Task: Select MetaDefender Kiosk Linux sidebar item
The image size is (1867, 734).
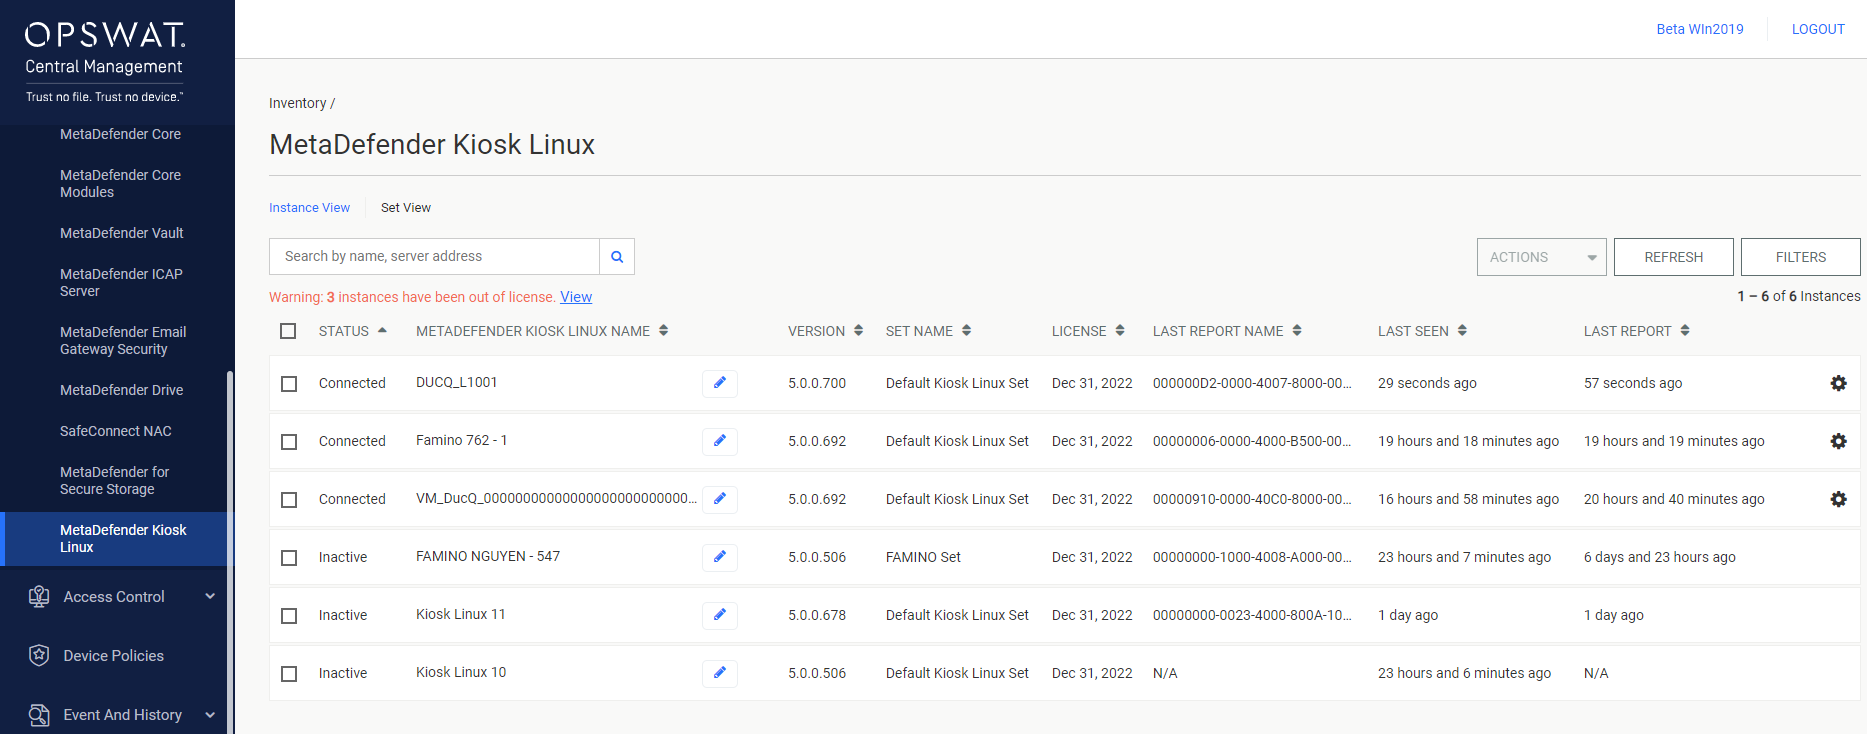Action: (x=116, y=539)
